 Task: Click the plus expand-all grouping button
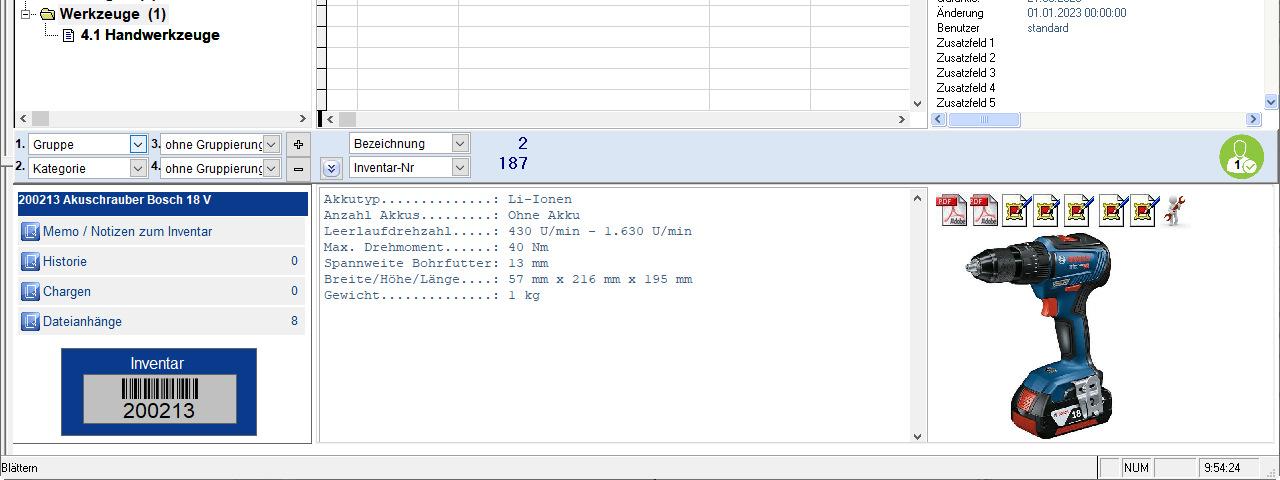(298, 144)
